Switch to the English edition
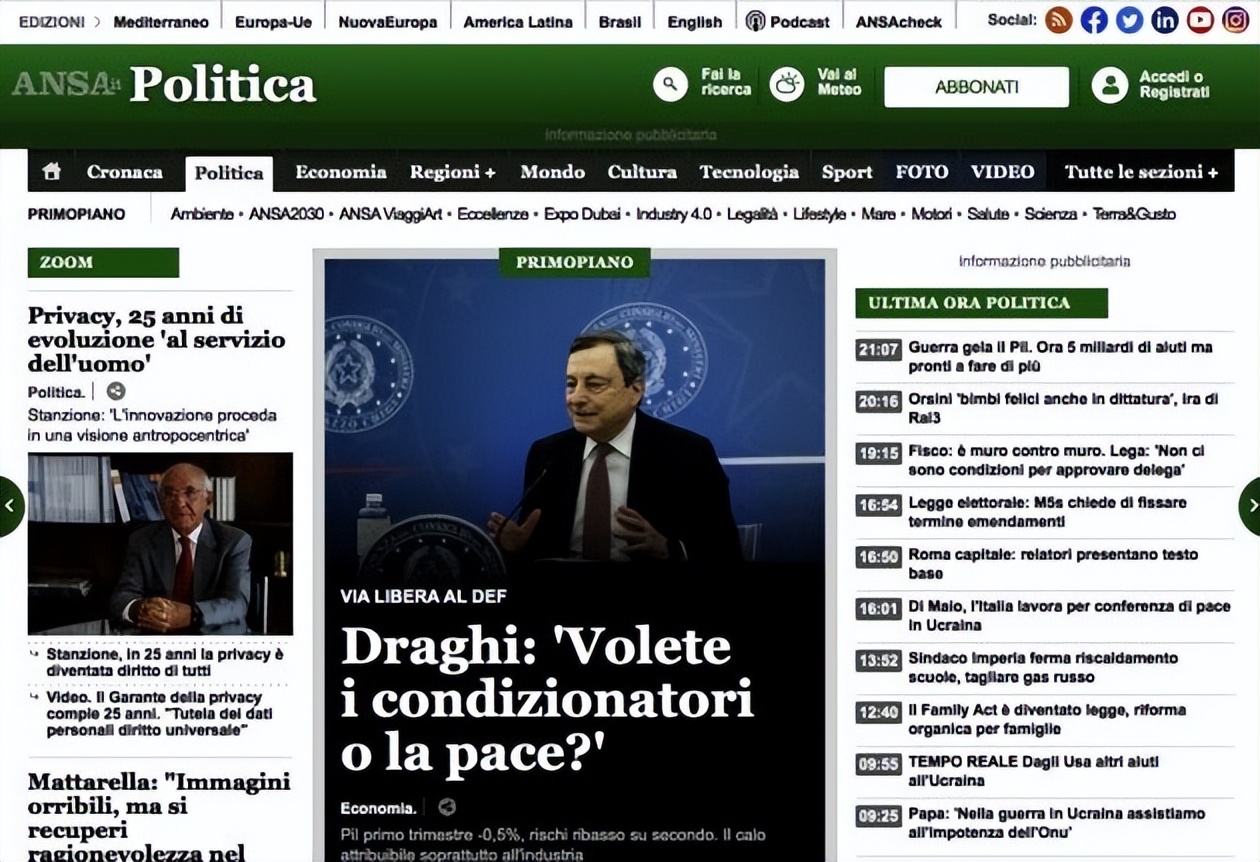Image resolution: width=1260 pixels, height=862 pixels. pyautogui.click(x=695, y=21)
